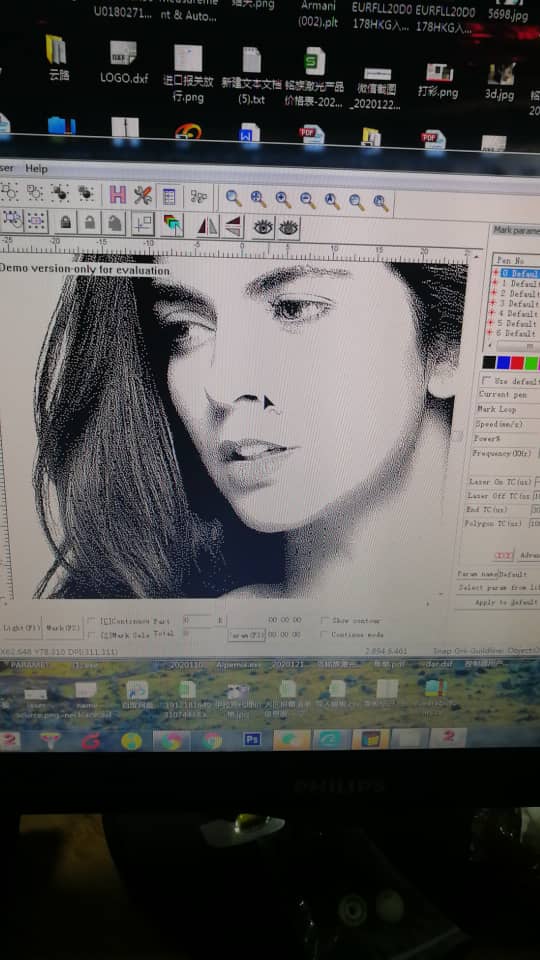Click the middle lock icon in second toolbar
Screen dimensions: 540x960
coord(90,223)
